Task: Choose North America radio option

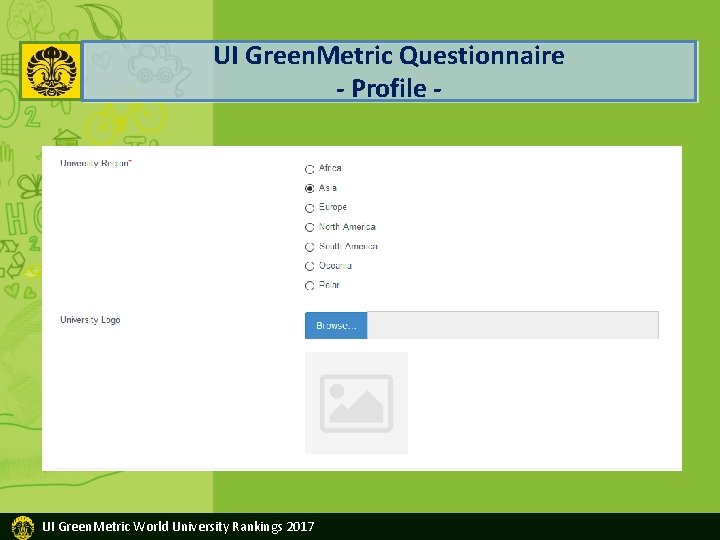Action: tap(309, 227)
